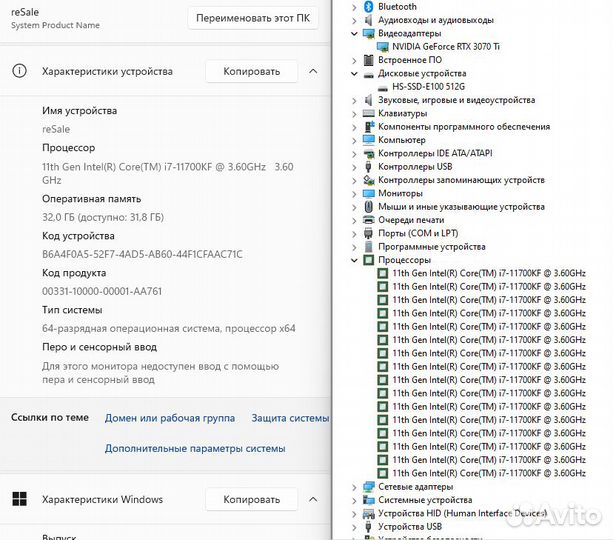Viewport: 613px width, 540px height.
Task: Collapse the Процессоры tree node
Action: click(x=354, y=260)
